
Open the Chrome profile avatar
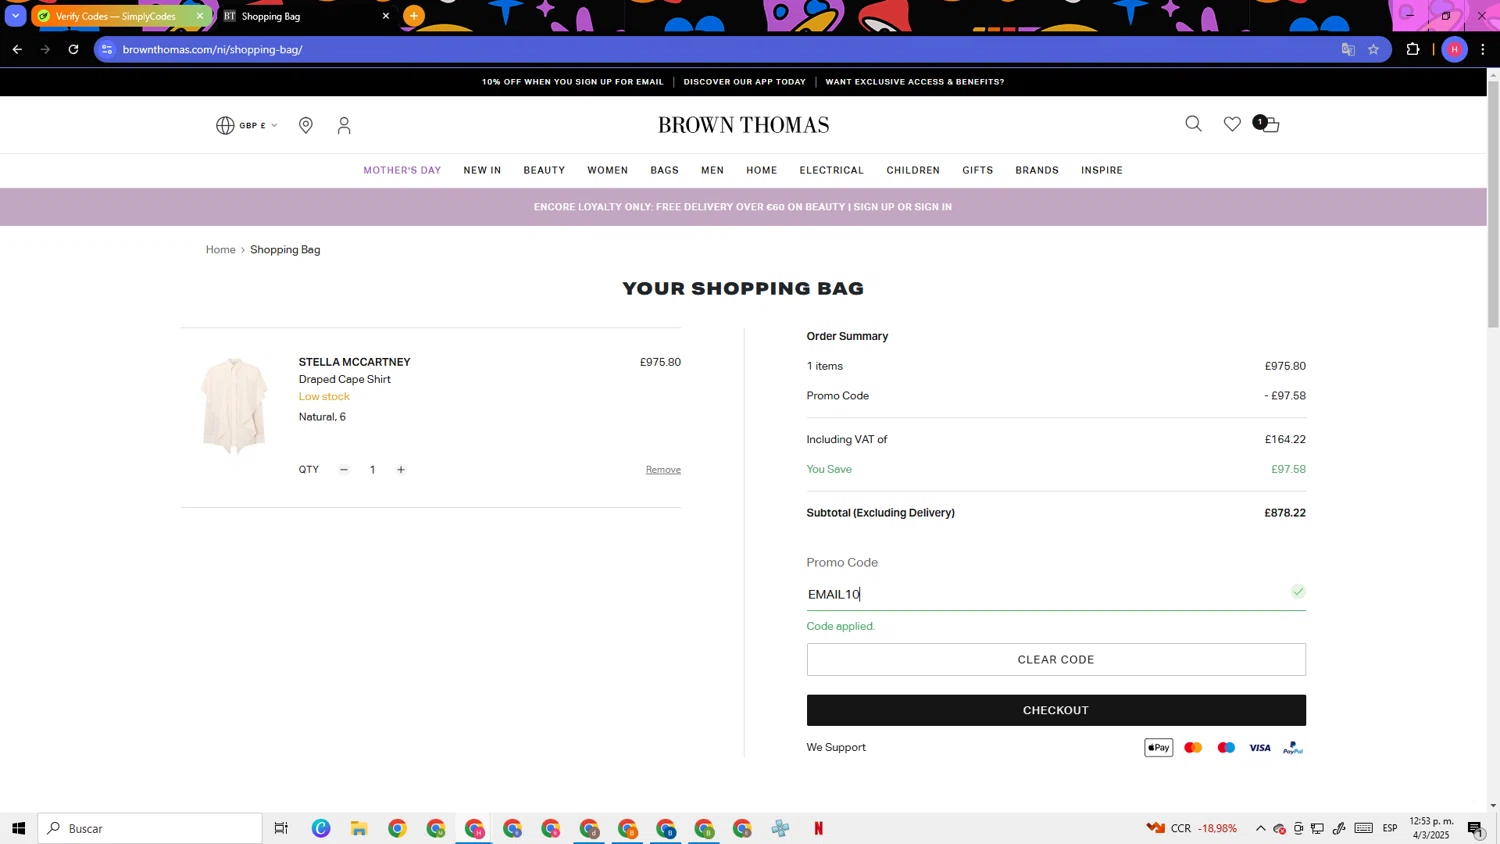[x=1455, y=49]
